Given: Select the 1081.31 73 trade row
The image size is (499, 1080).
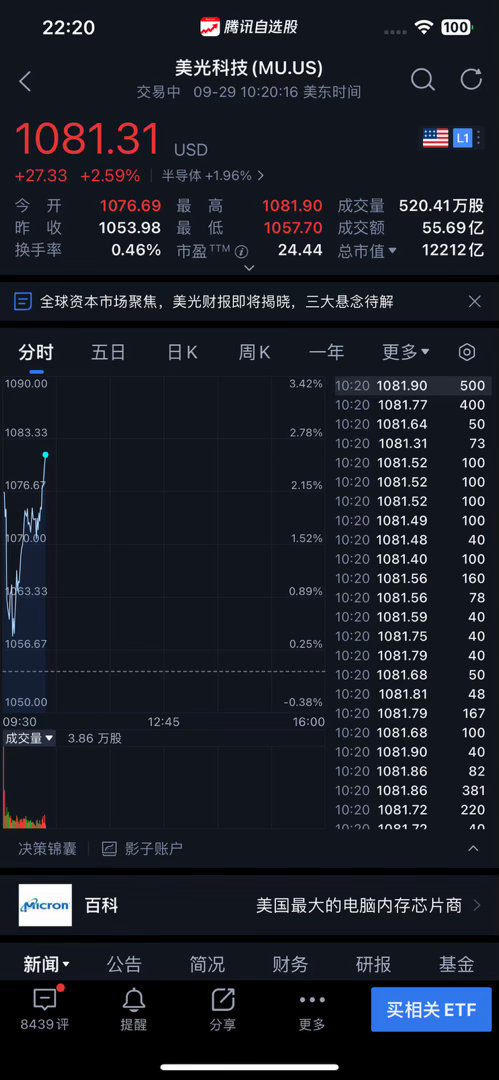Looking at the screenshot, I should point(414,444).
